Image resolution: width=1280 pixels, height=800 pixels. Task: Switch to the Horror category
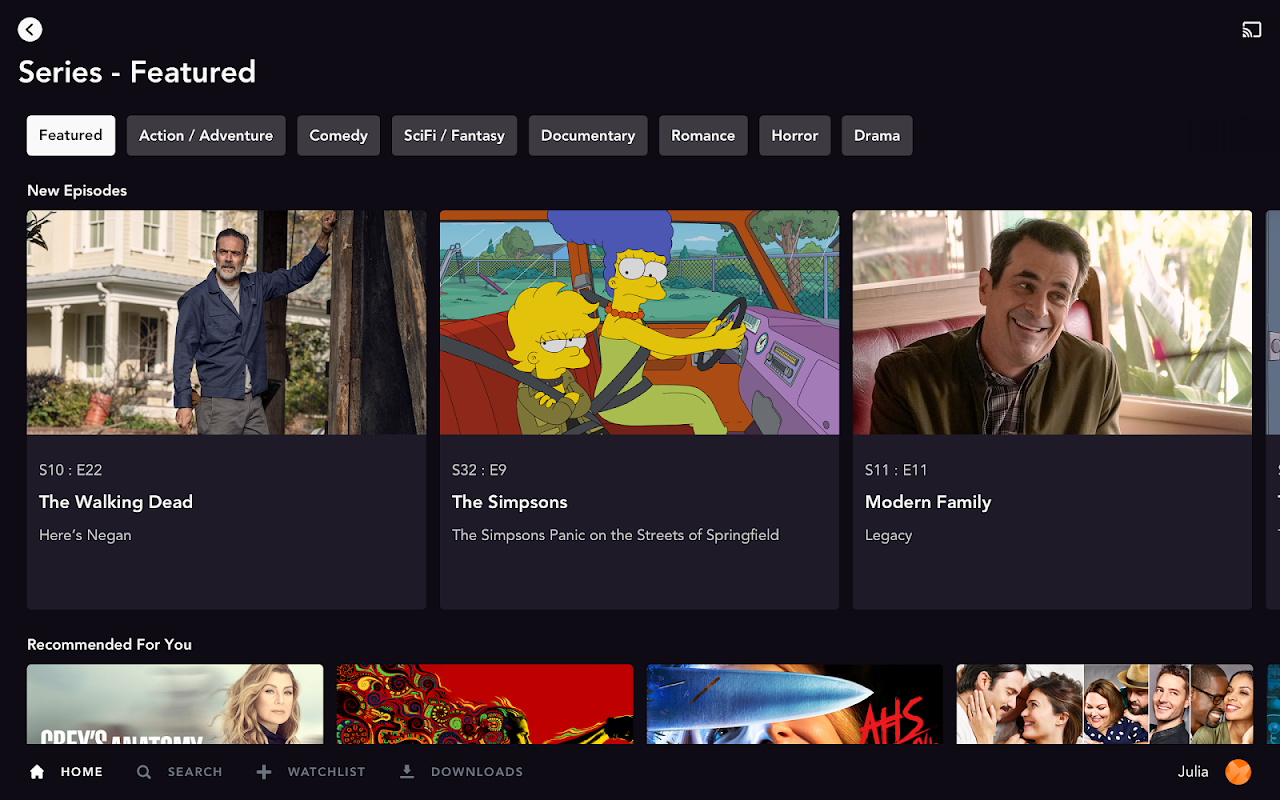[x=794, y=135]
